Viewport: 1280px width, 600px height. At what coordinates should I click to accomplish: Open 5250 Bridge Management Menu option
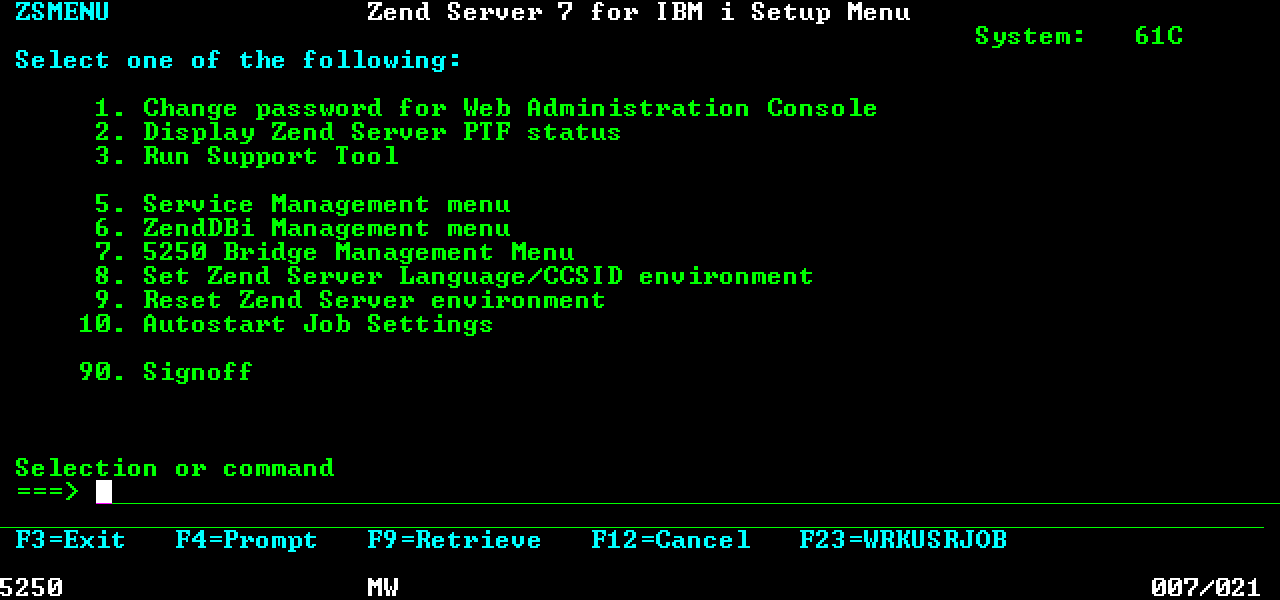334,252
